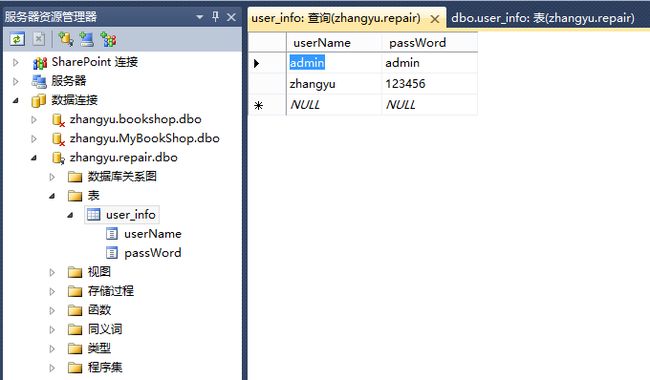Click the 存储过程 folder icon
Image resolution: width=650 pixels, height=380 pixels.
pos(75,291)
